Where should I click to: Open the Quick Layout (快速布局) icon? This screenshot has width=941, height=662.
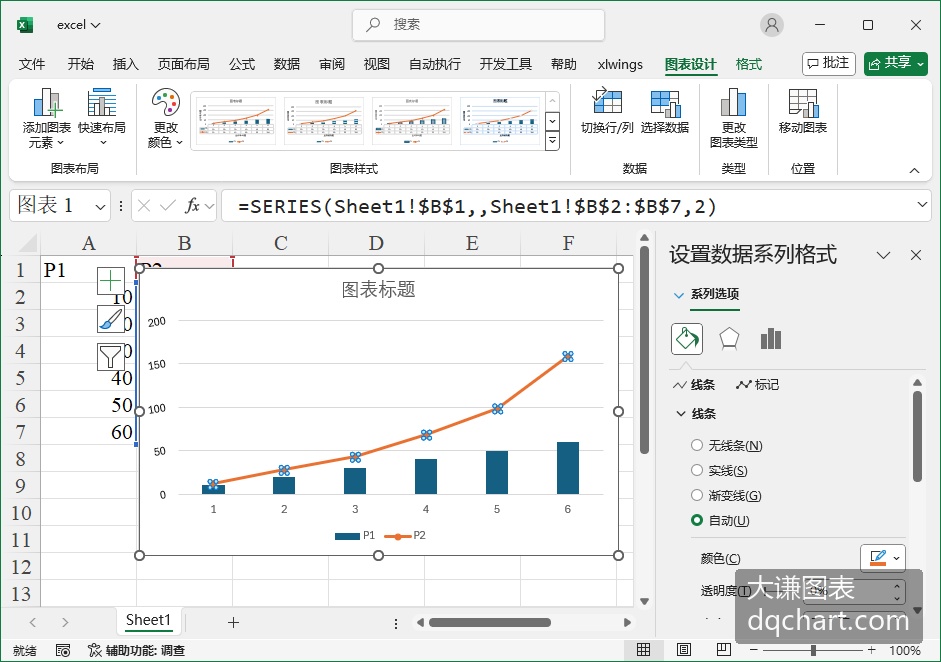click(x=102, y=103)
